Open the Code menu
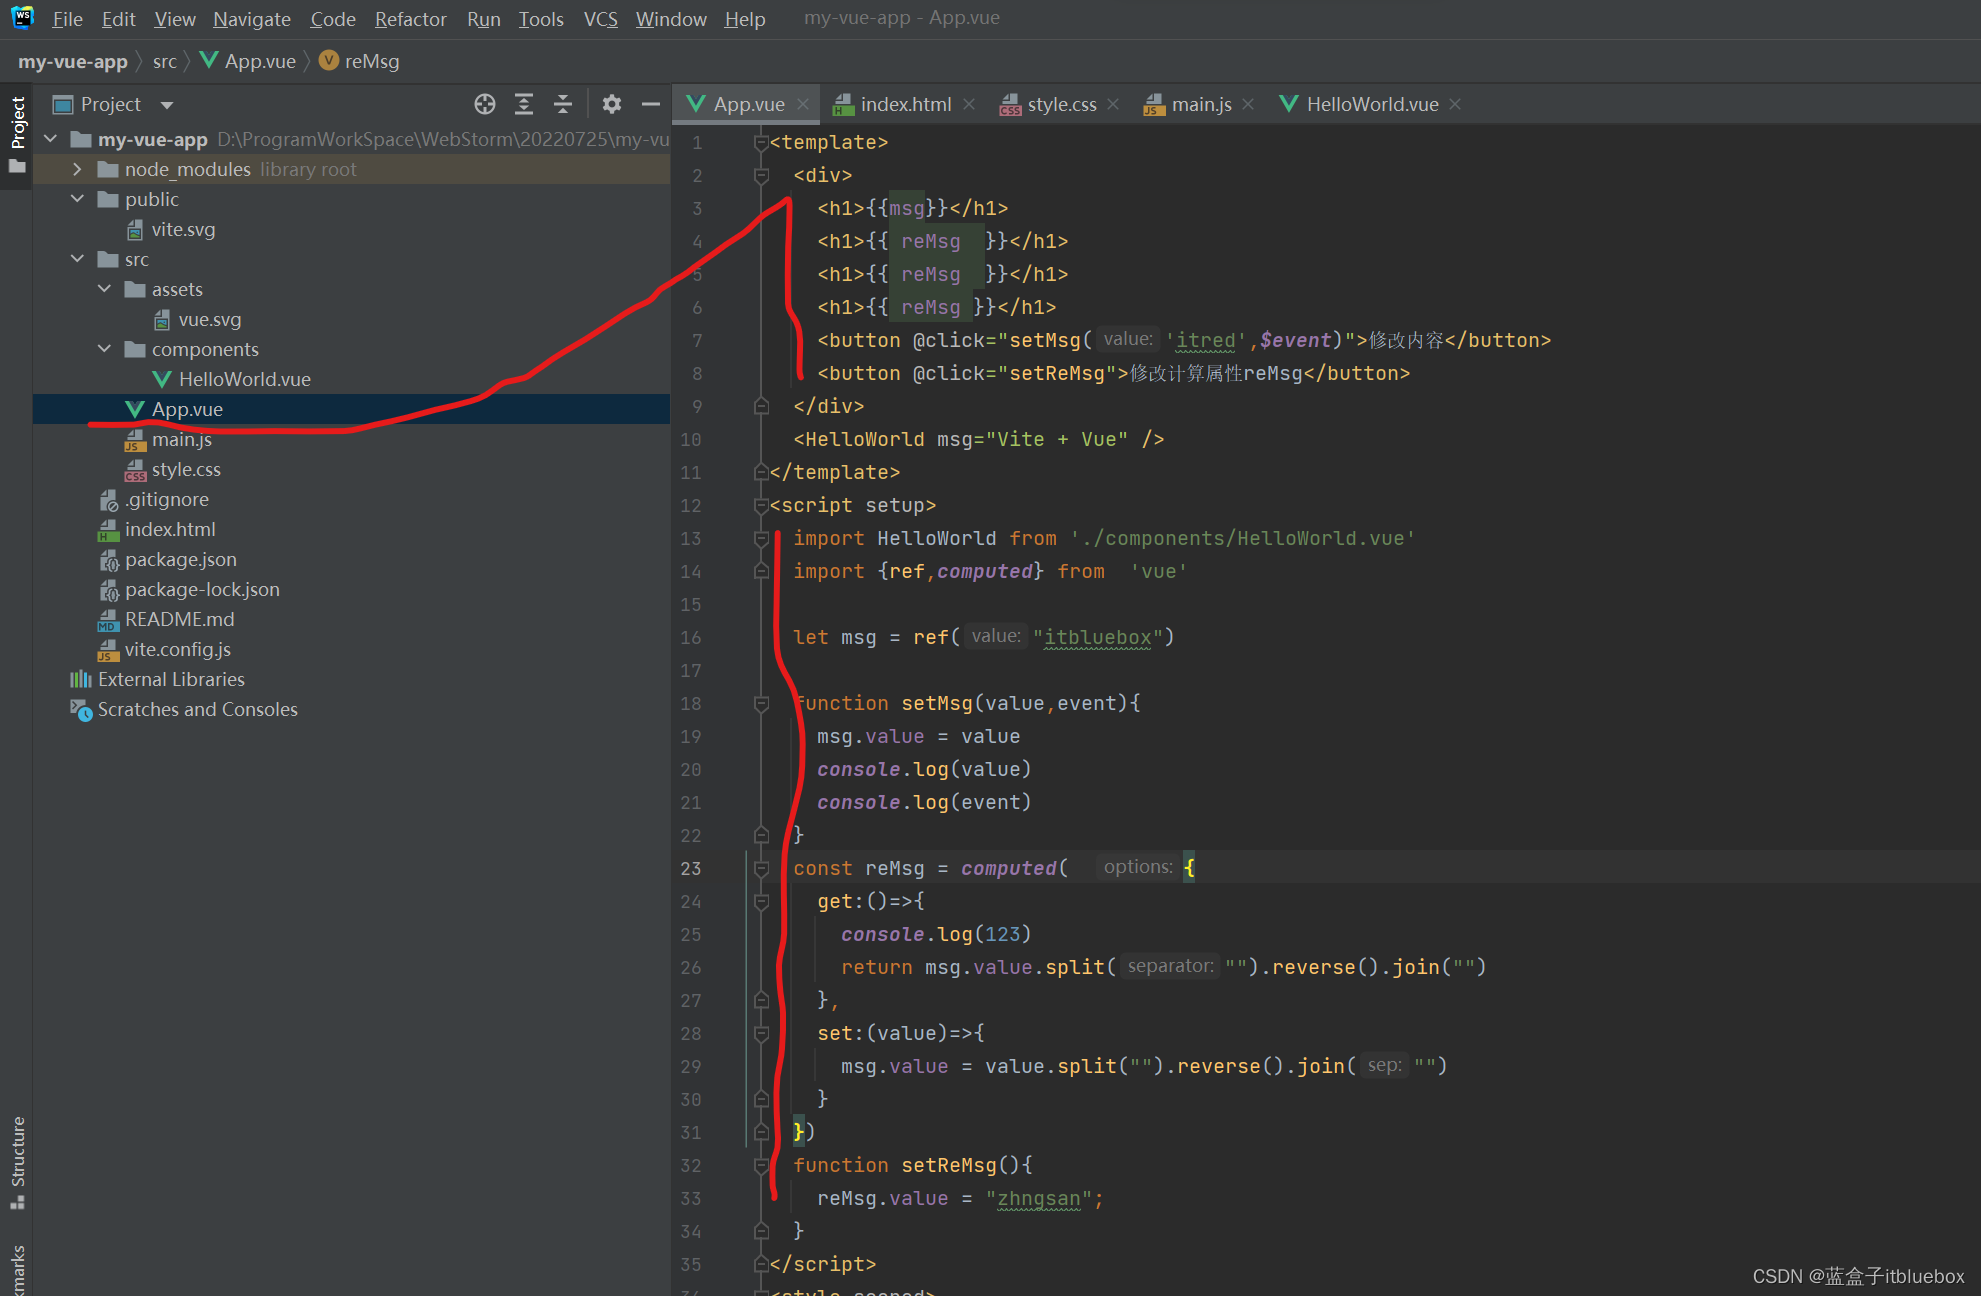 pos(332,19)
